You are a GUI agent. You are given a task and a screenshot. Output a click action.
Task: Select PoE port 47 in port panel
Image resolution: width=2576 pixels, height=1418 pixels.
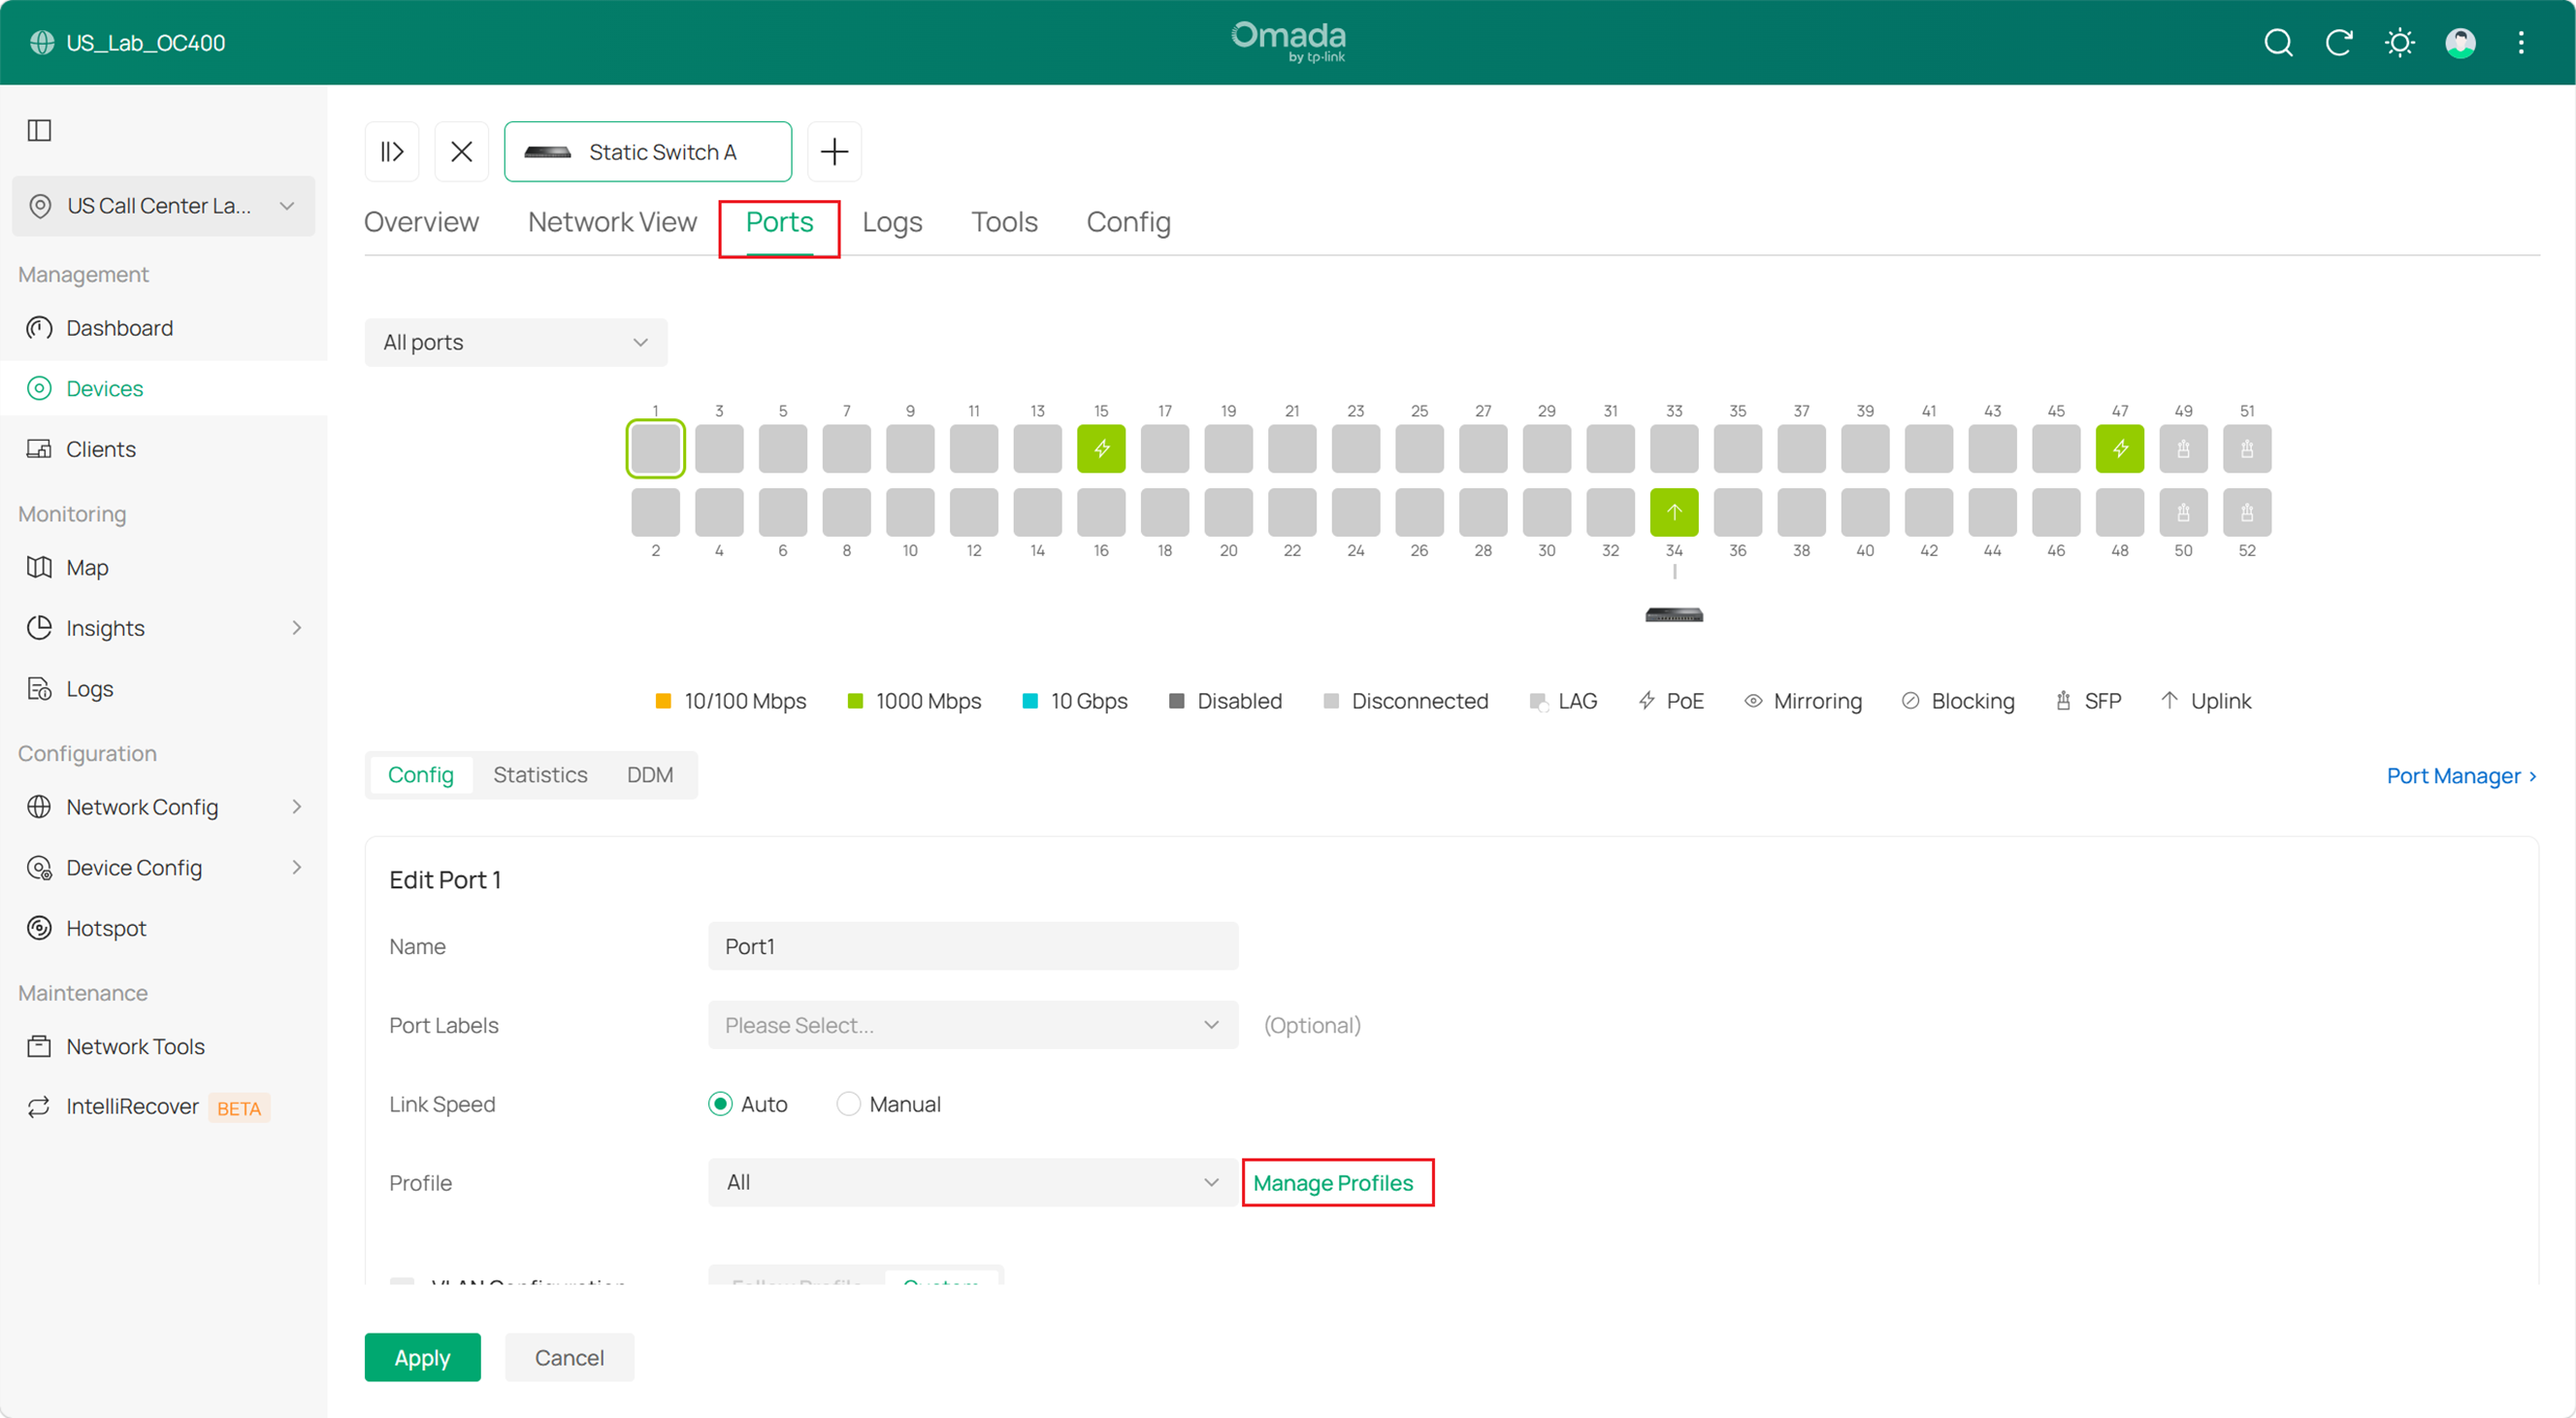[2119, 449]
